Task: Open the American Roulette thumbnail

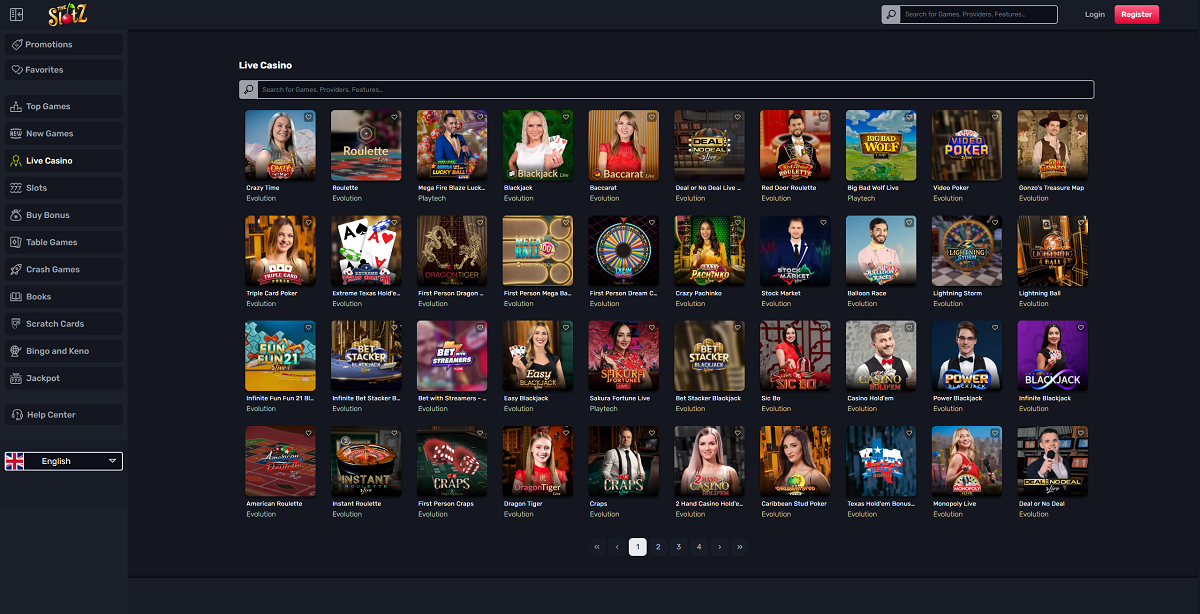Action: pos(280,461)
